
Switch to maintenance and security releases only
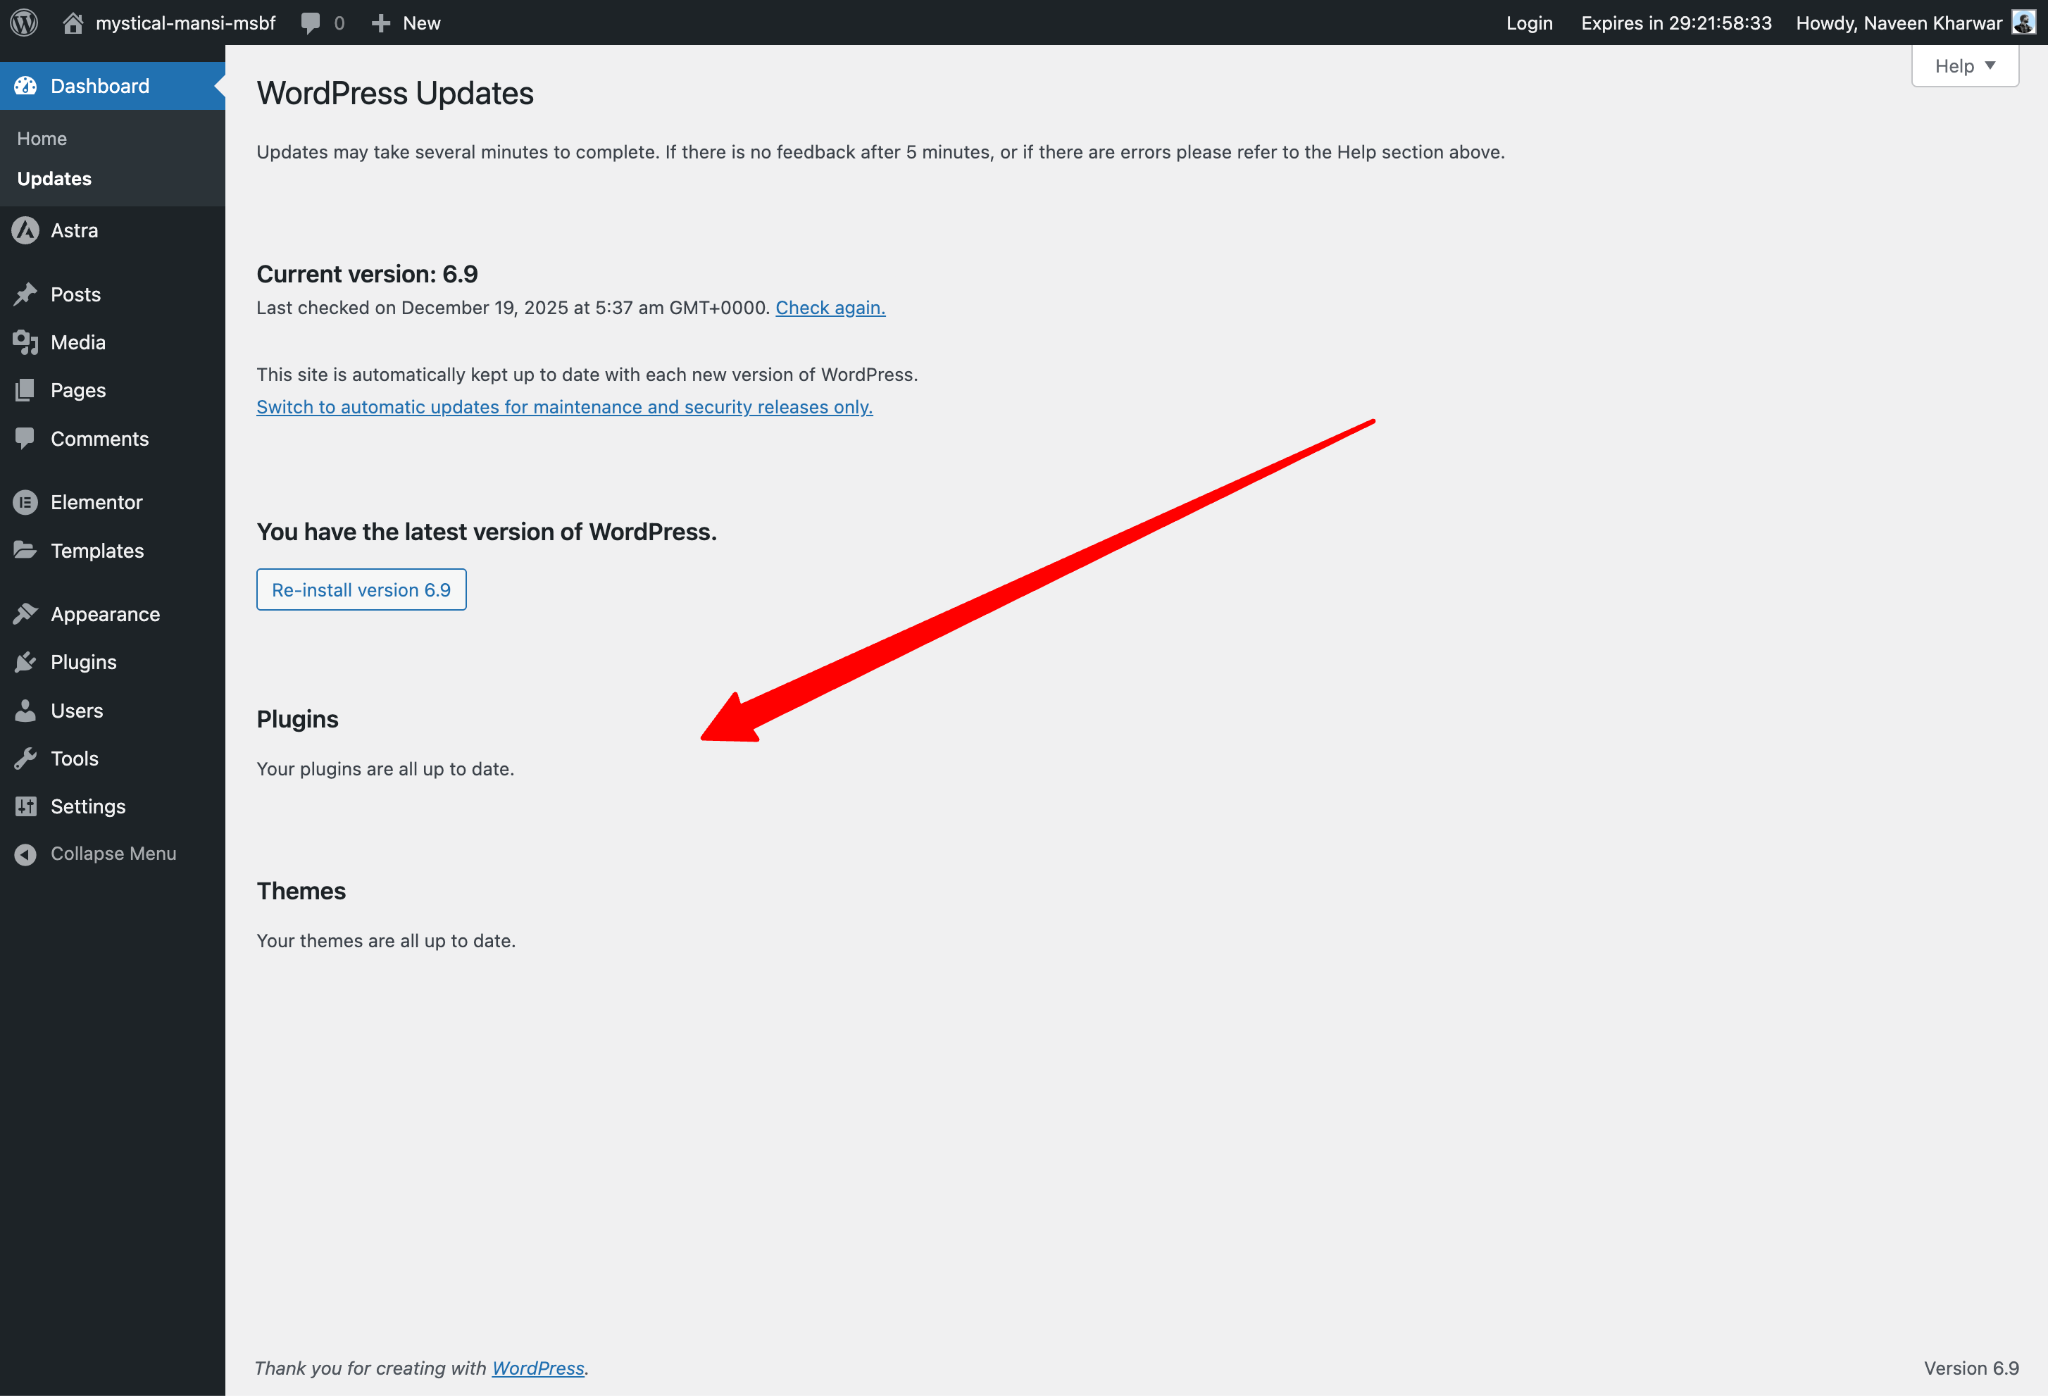(x=564, y=407)
